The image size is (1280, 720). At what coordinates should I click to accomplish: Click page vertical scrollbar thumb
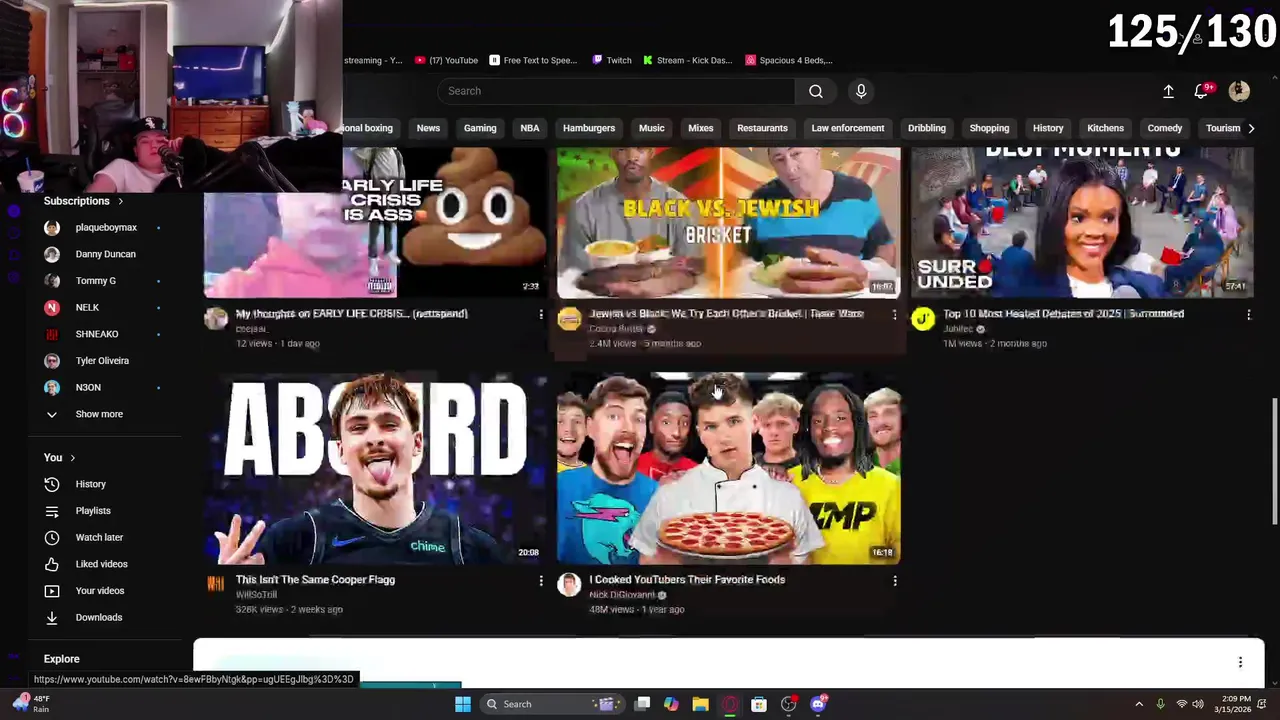[1274, 460]
